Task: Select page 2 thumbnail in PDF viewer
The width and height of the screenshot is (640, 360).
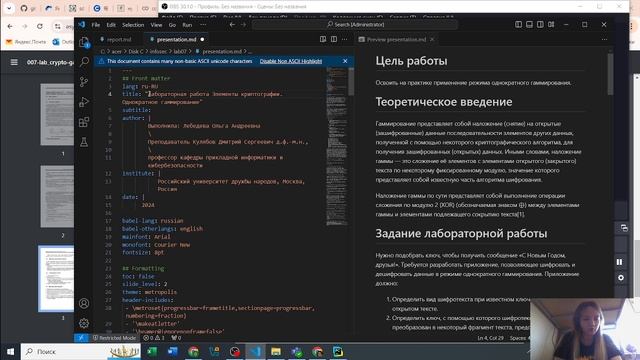Action: coord(57,196)
